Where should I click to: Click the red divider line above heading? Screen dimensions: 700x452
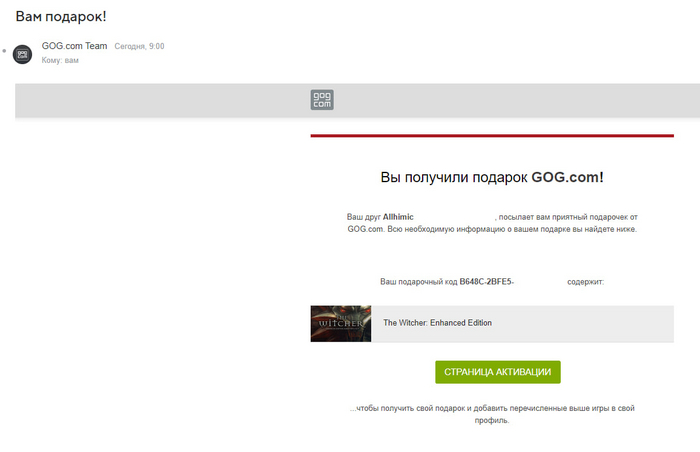(x=491, y=135)
